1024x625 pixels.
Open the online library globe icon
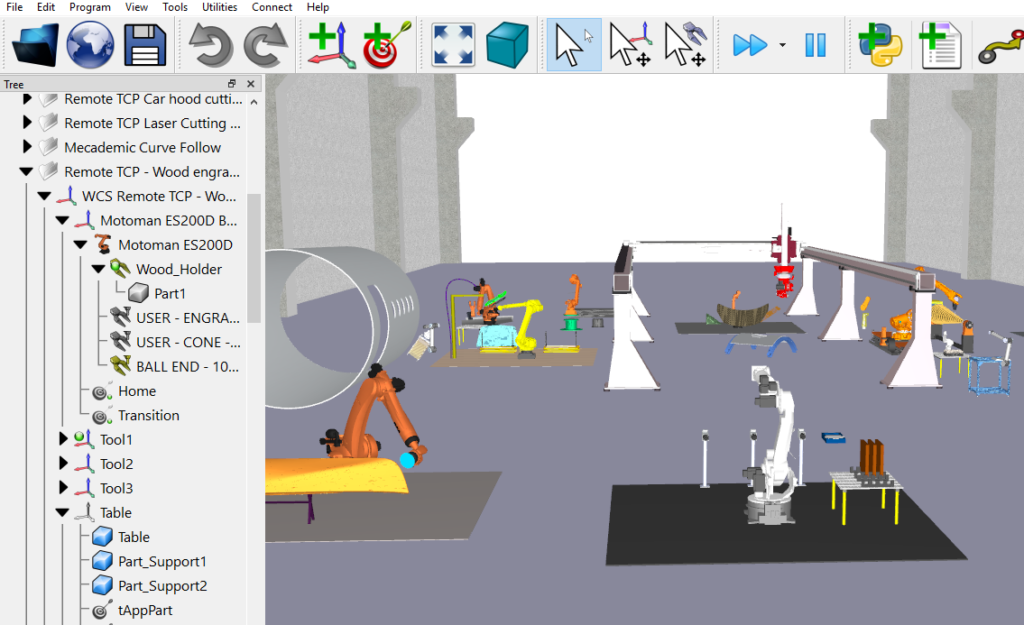[x=90, y=45]
